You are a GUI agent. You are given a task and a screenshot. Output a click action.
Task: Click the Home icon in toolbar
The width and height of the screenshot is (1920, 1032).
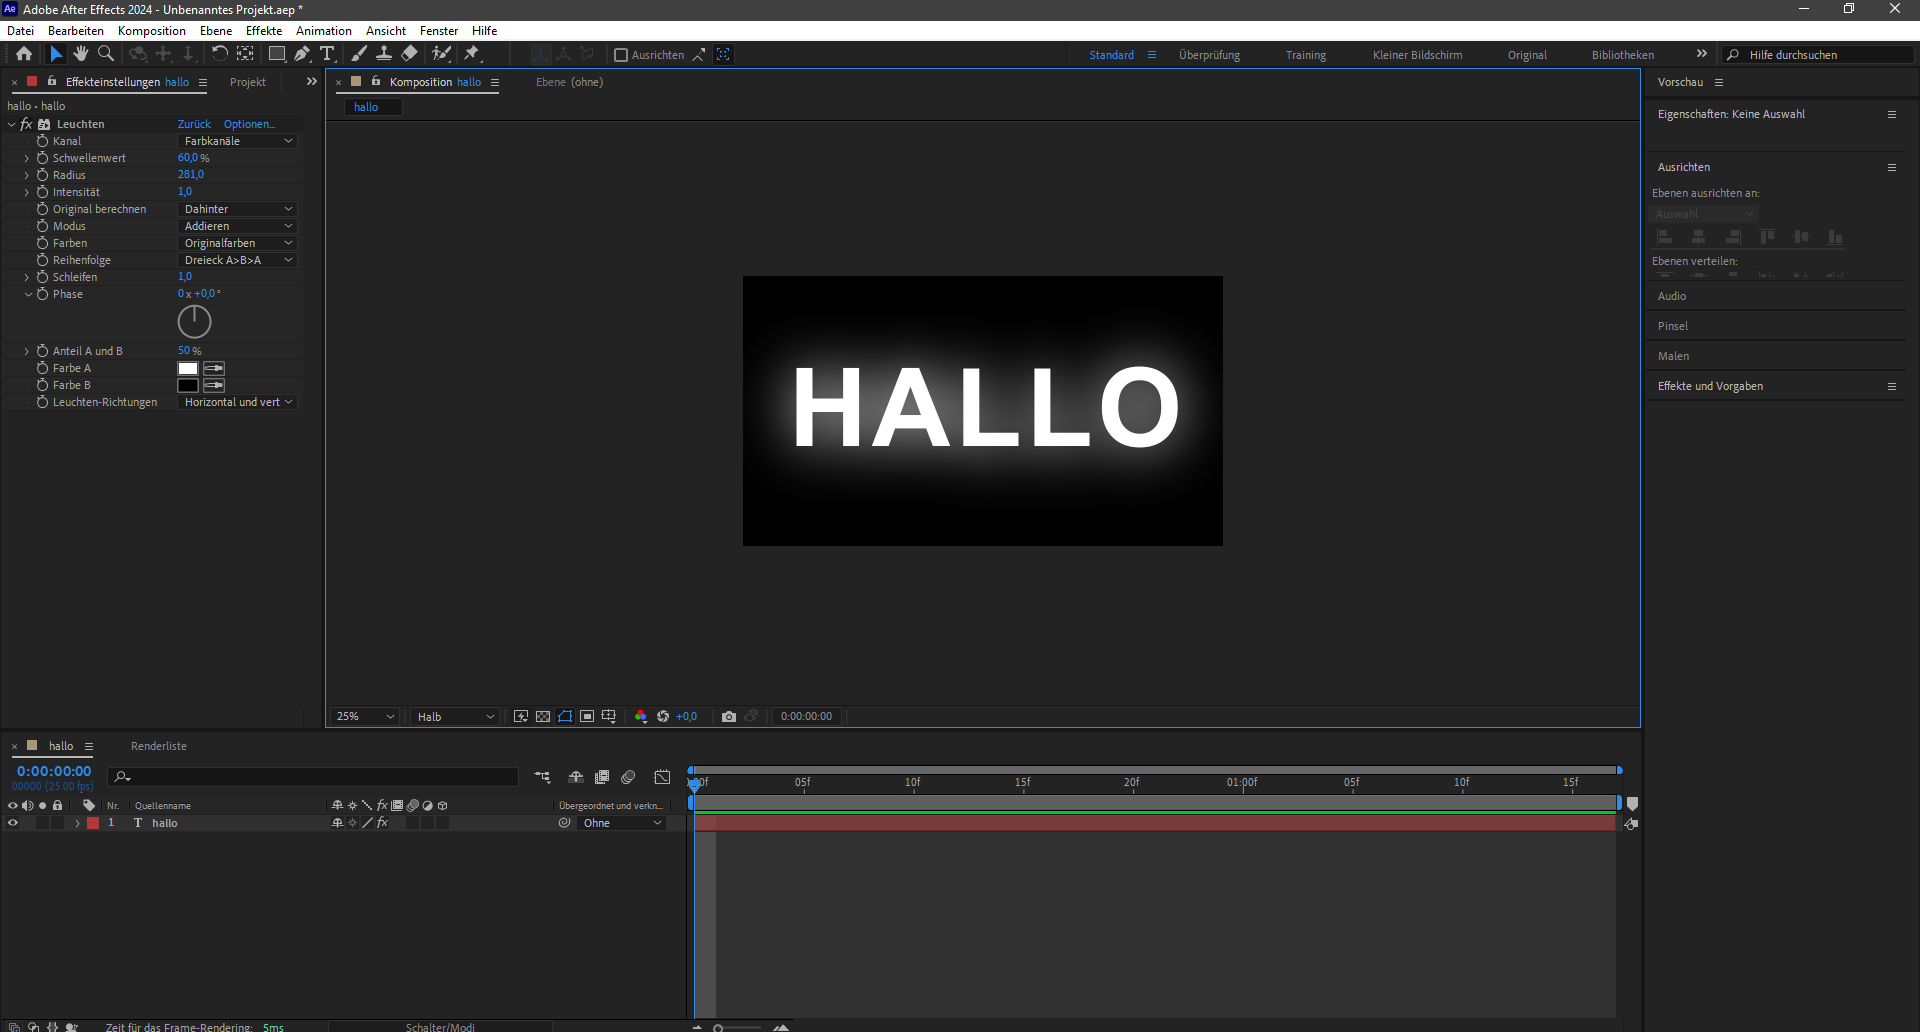point(24,54)
